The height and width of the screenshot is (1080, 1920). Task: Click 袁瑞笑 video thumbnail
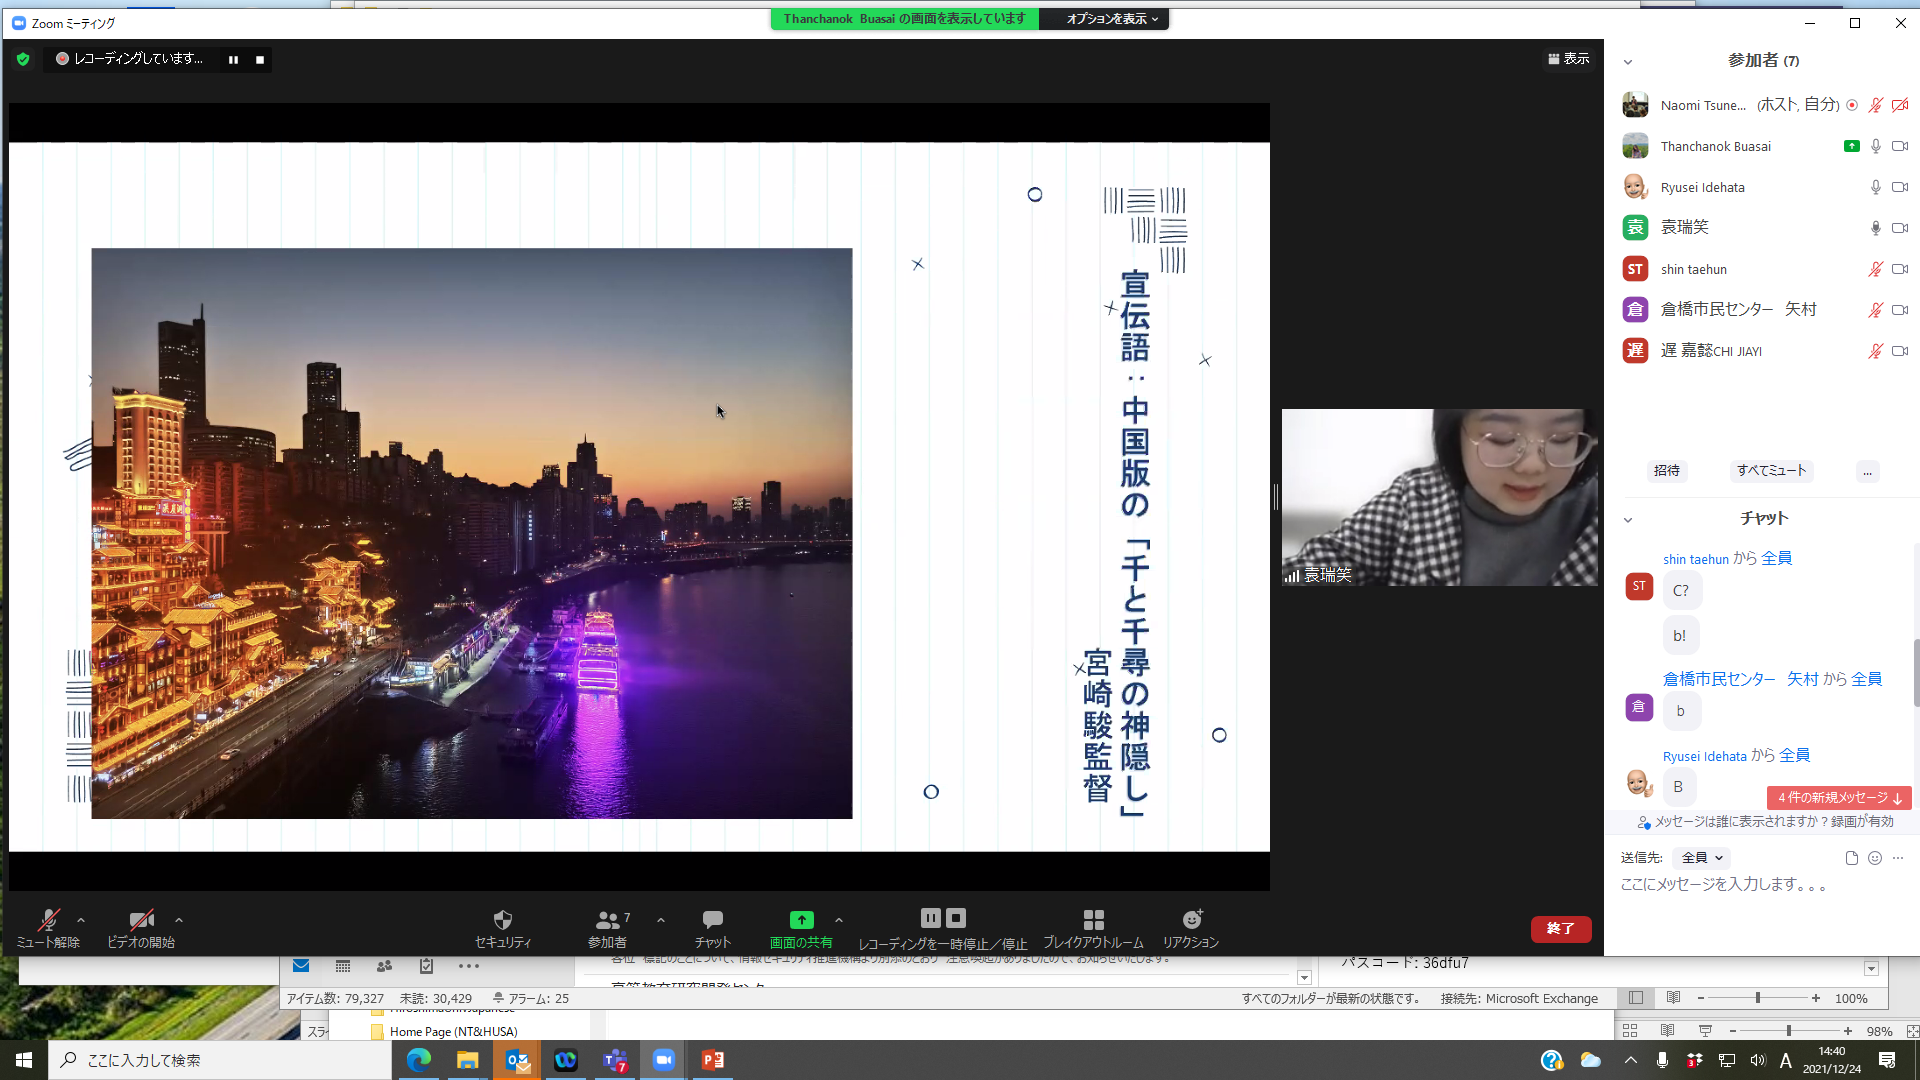1439,497
